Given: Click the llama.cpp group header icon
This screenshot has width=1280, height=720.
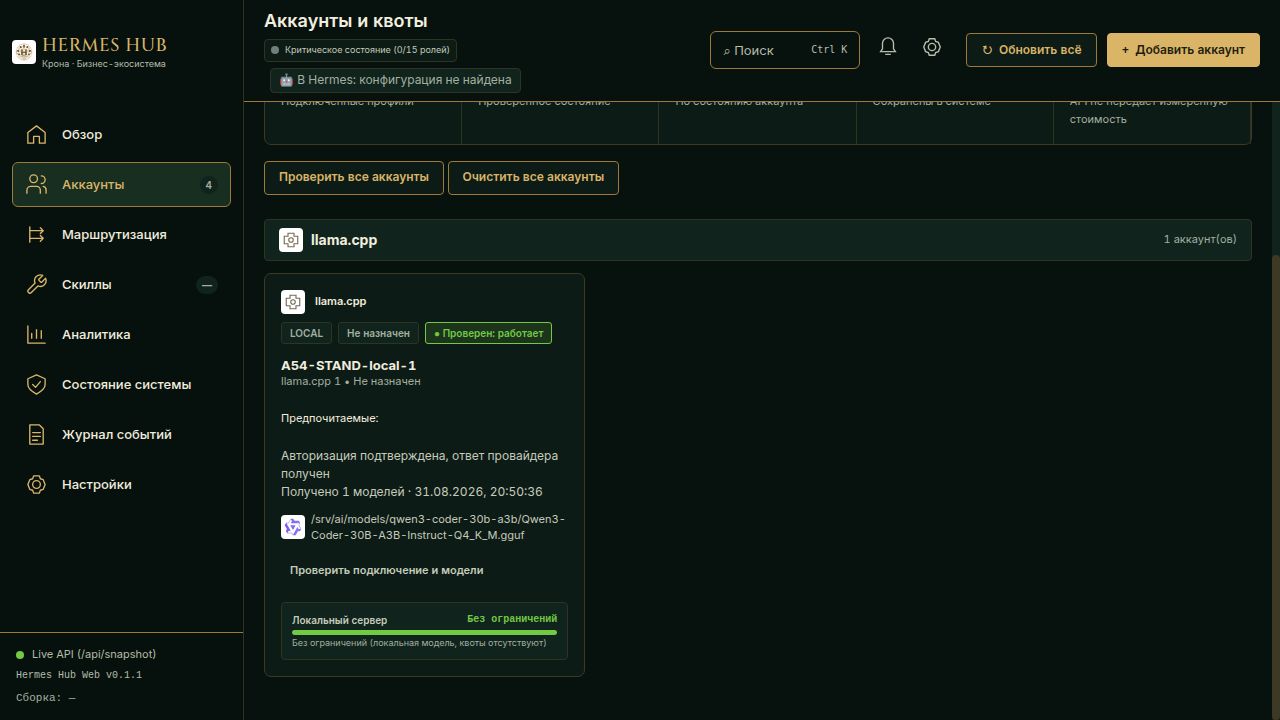Looking at the screenshot, I should (291, 240).
